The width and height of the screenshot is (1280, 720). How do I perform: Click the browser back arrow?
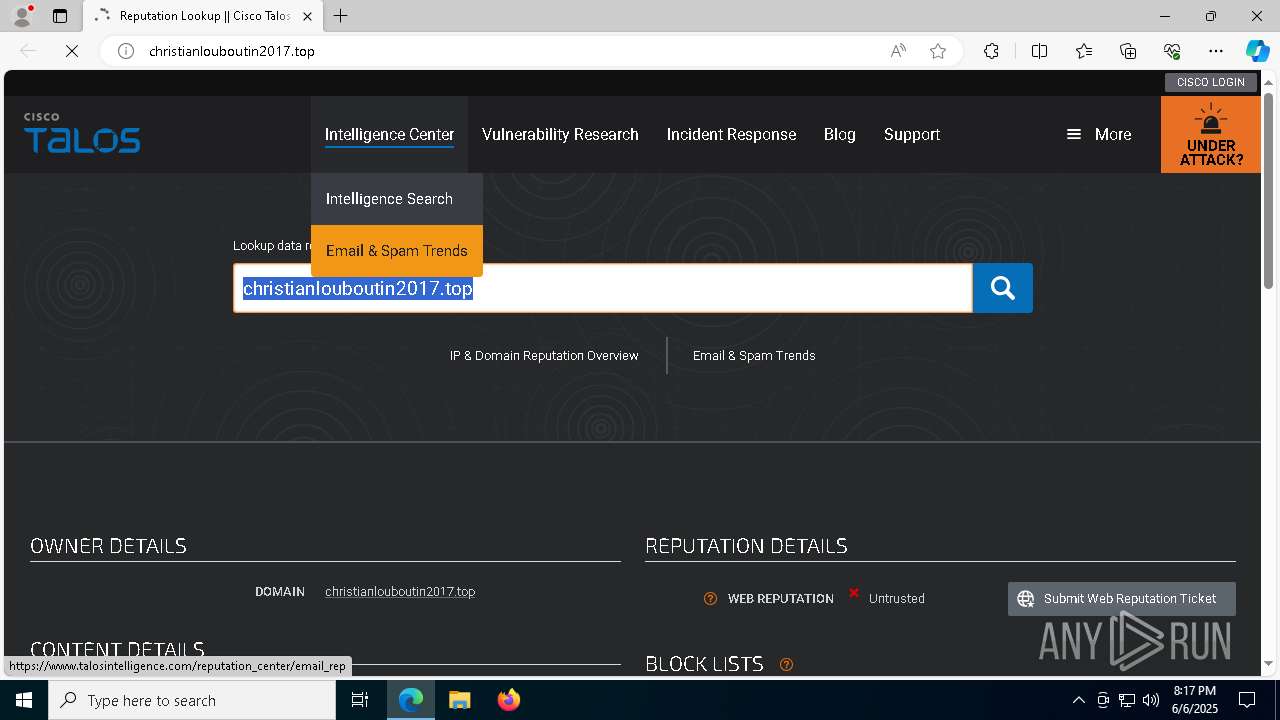[x=28, y=51]
